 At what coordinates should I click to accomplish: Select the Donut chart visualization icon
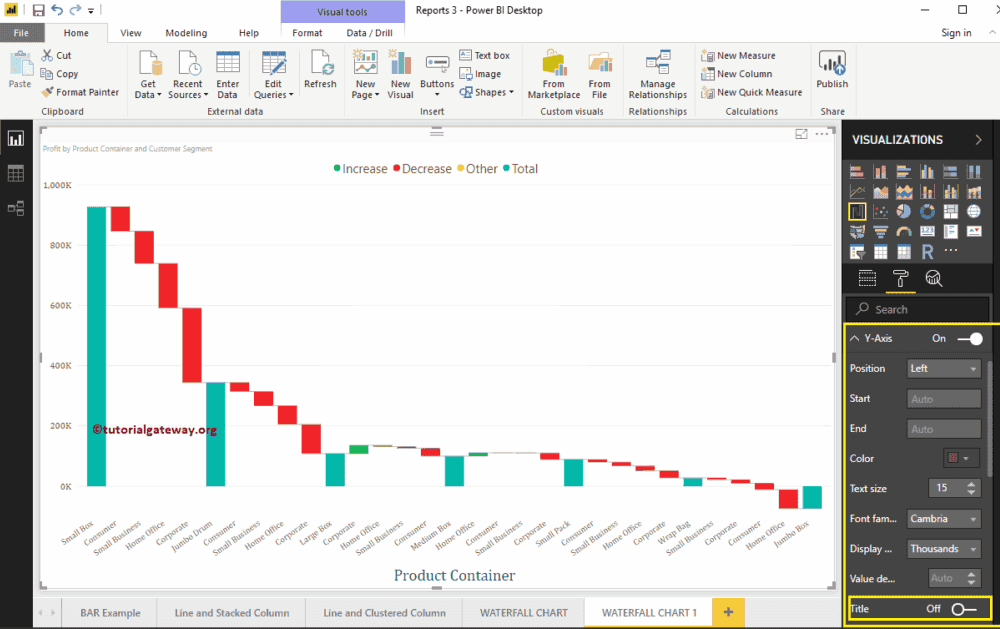coord(926,211)
